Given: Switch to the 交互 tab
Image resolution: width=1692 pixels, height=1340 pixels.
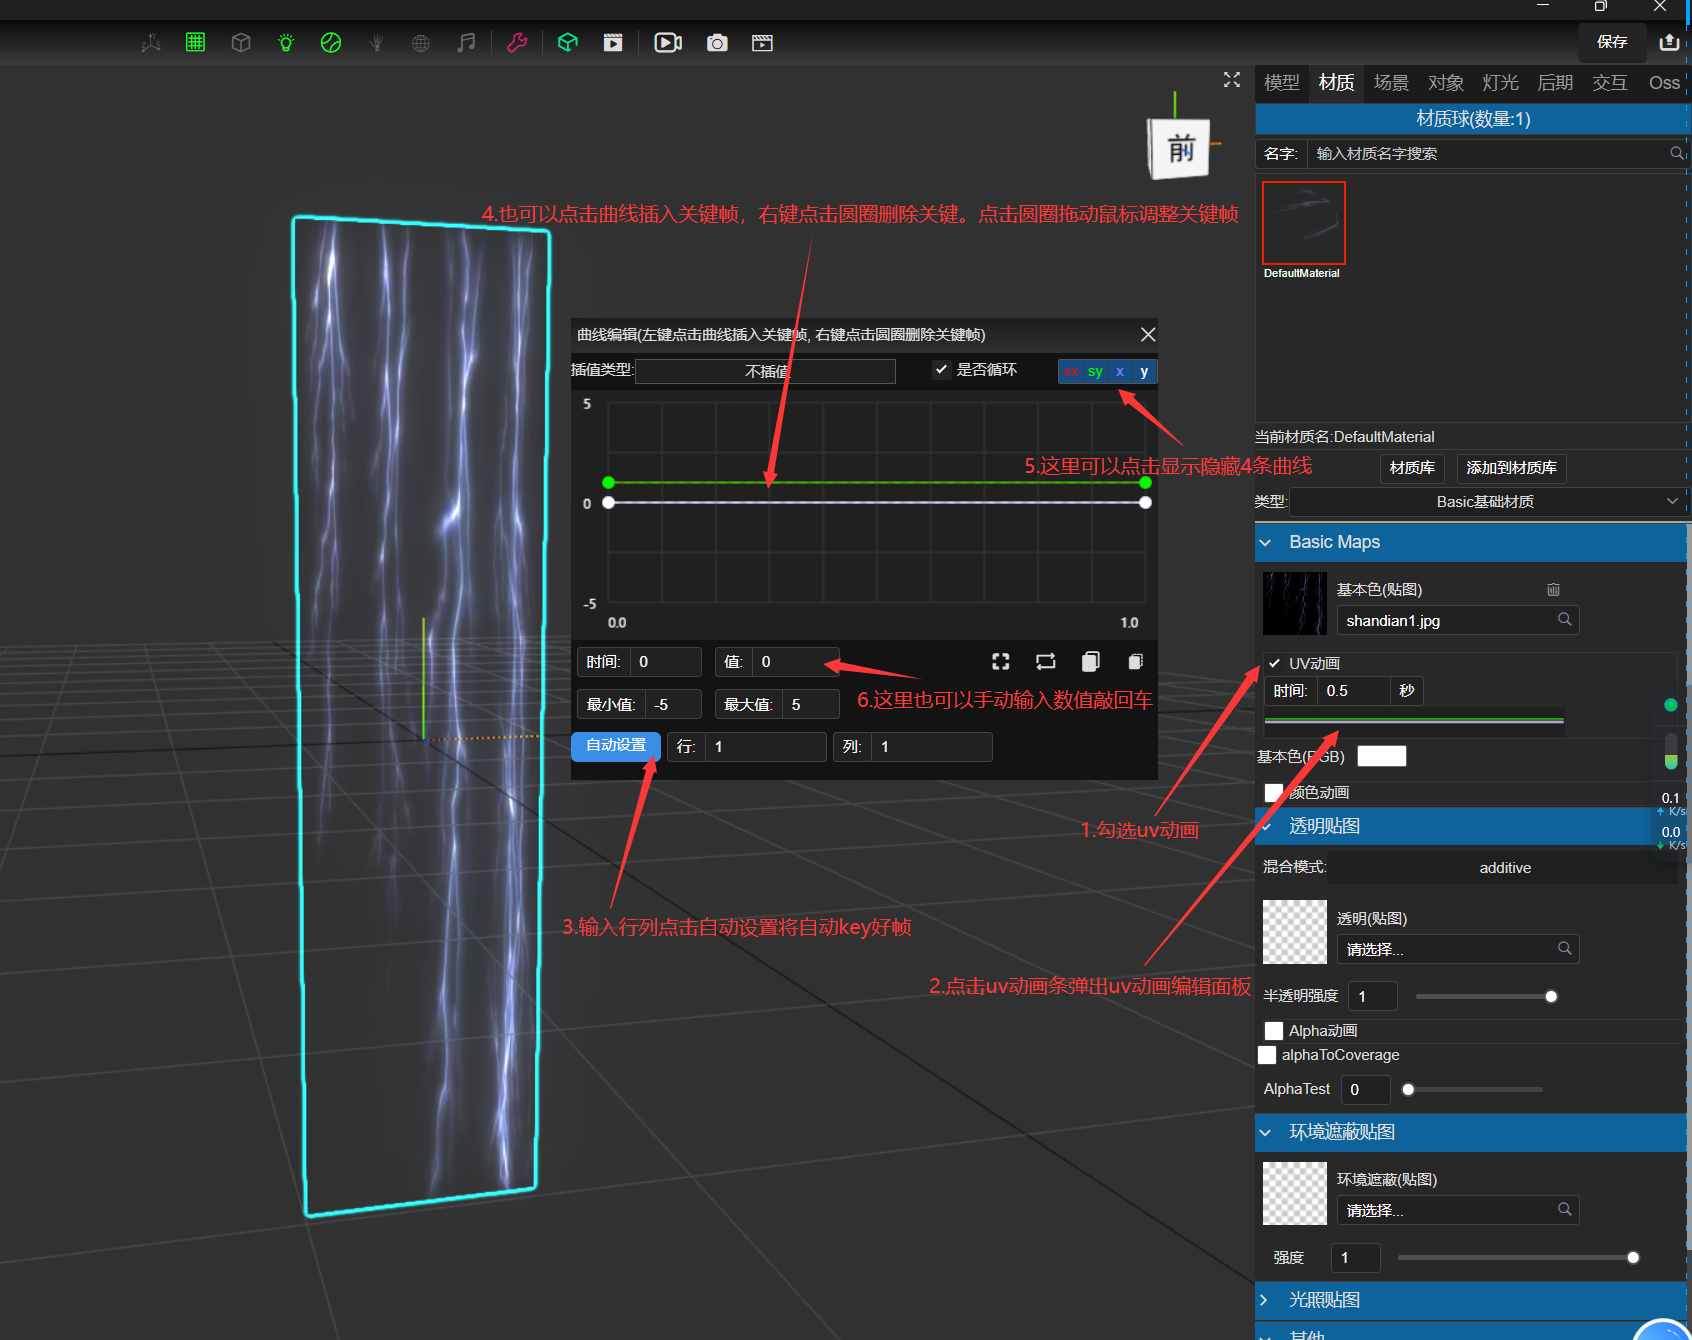Looking at the screenshot, I should [x=1609, y=82].
